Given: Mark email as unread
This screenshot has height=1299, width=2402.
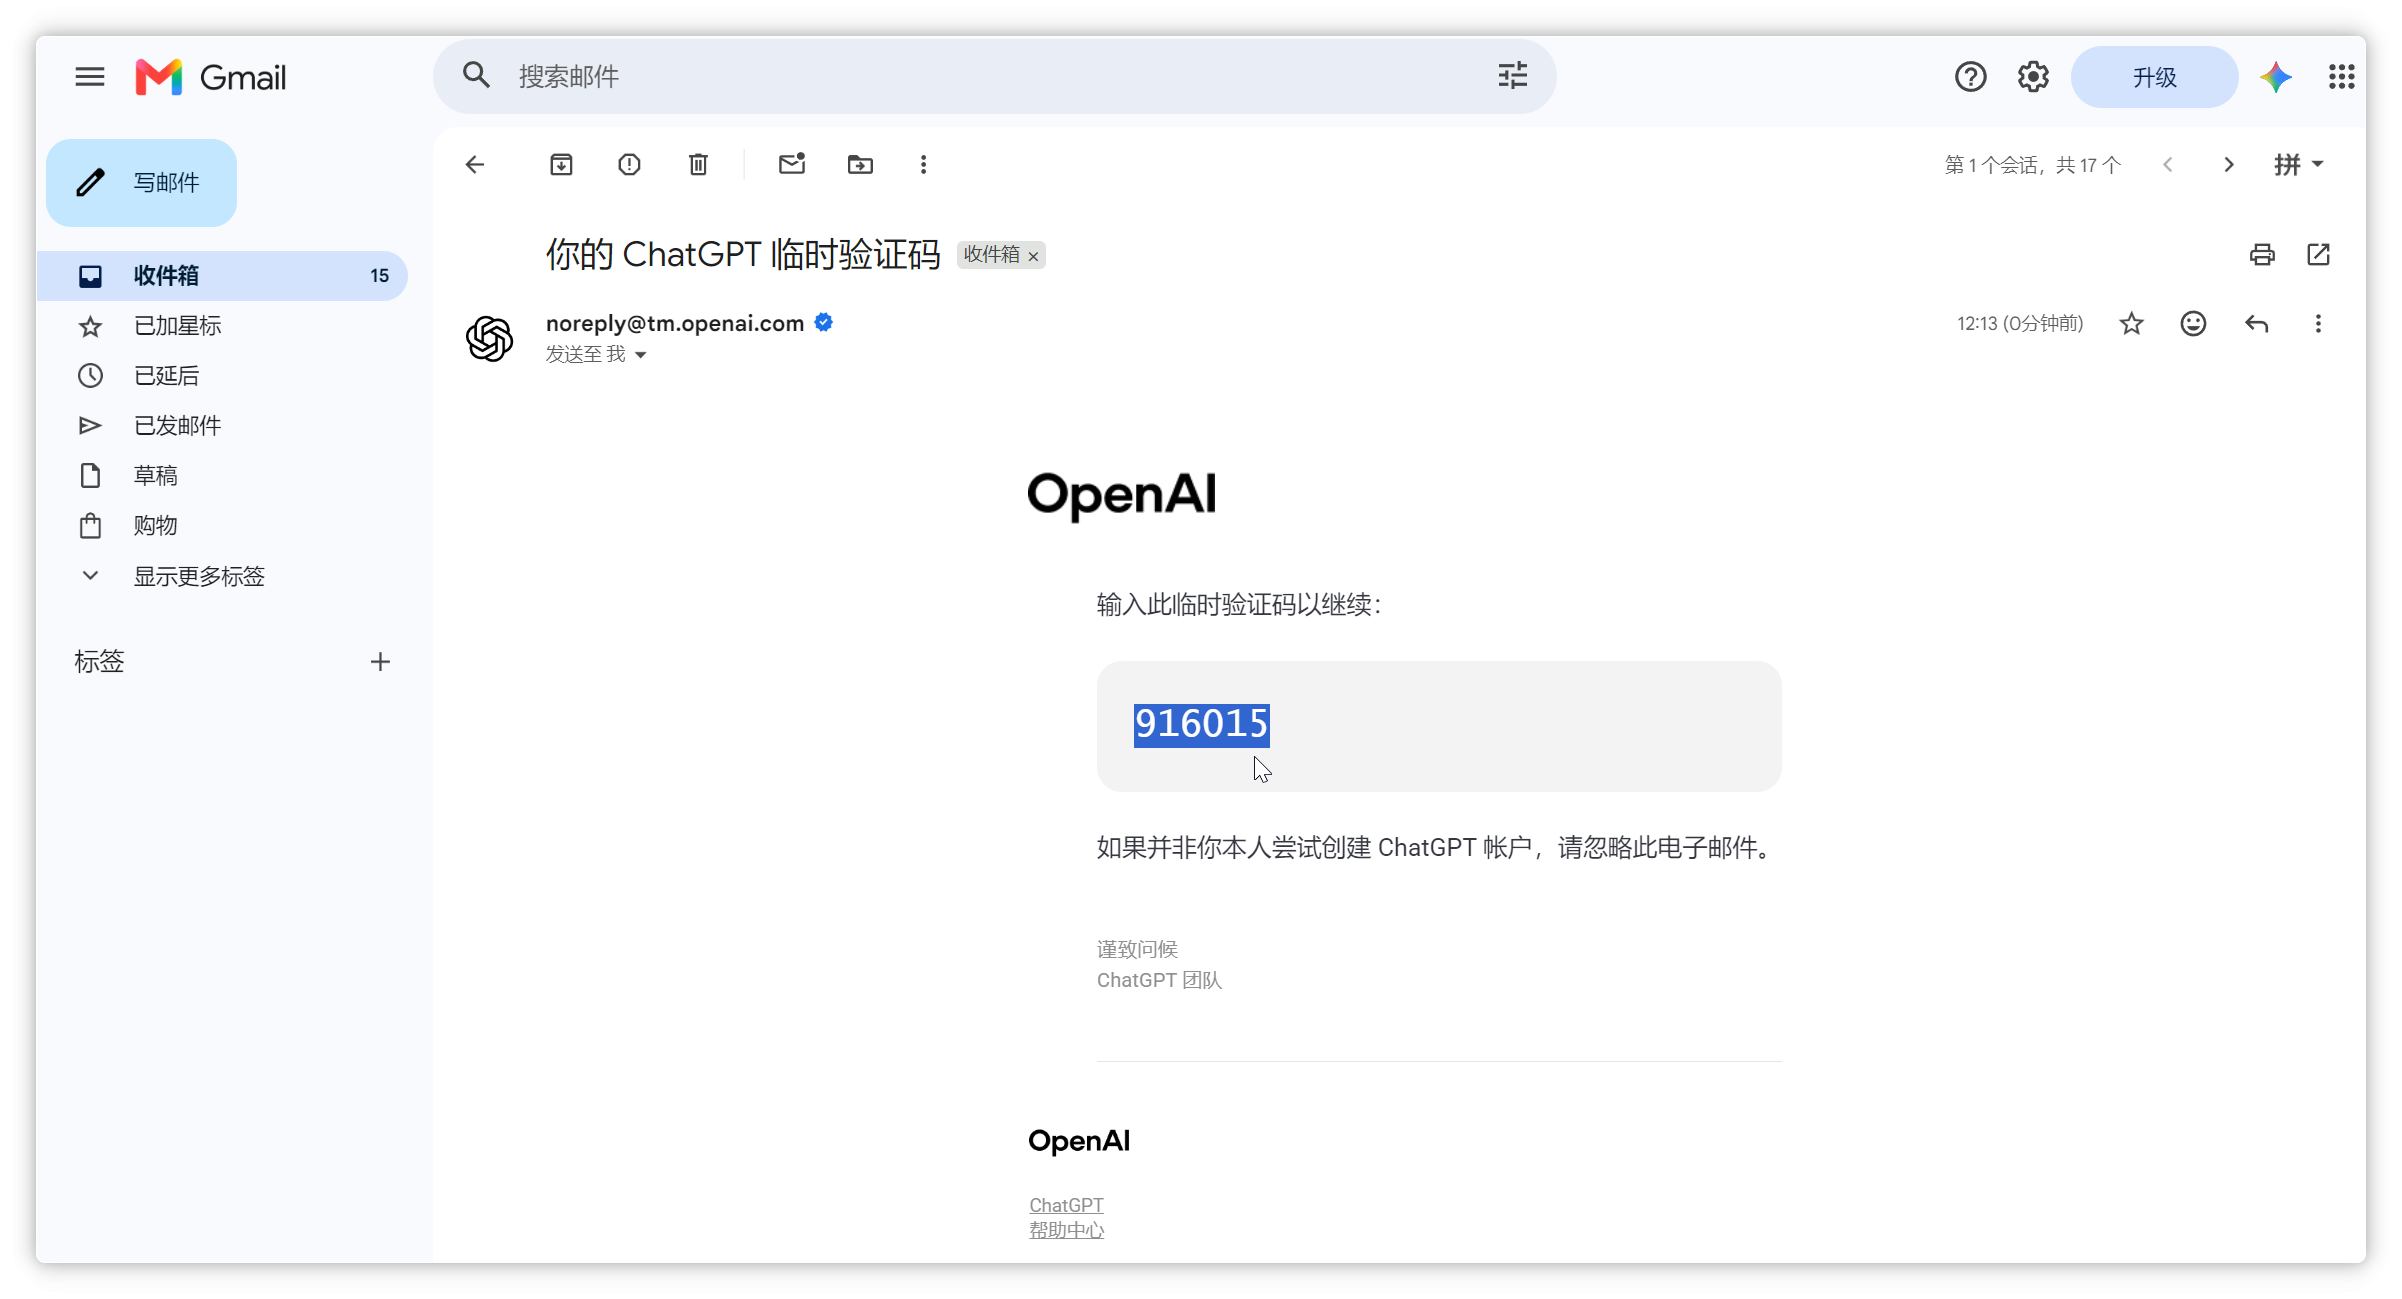Looking at the screenshot, I should point(792,164).
